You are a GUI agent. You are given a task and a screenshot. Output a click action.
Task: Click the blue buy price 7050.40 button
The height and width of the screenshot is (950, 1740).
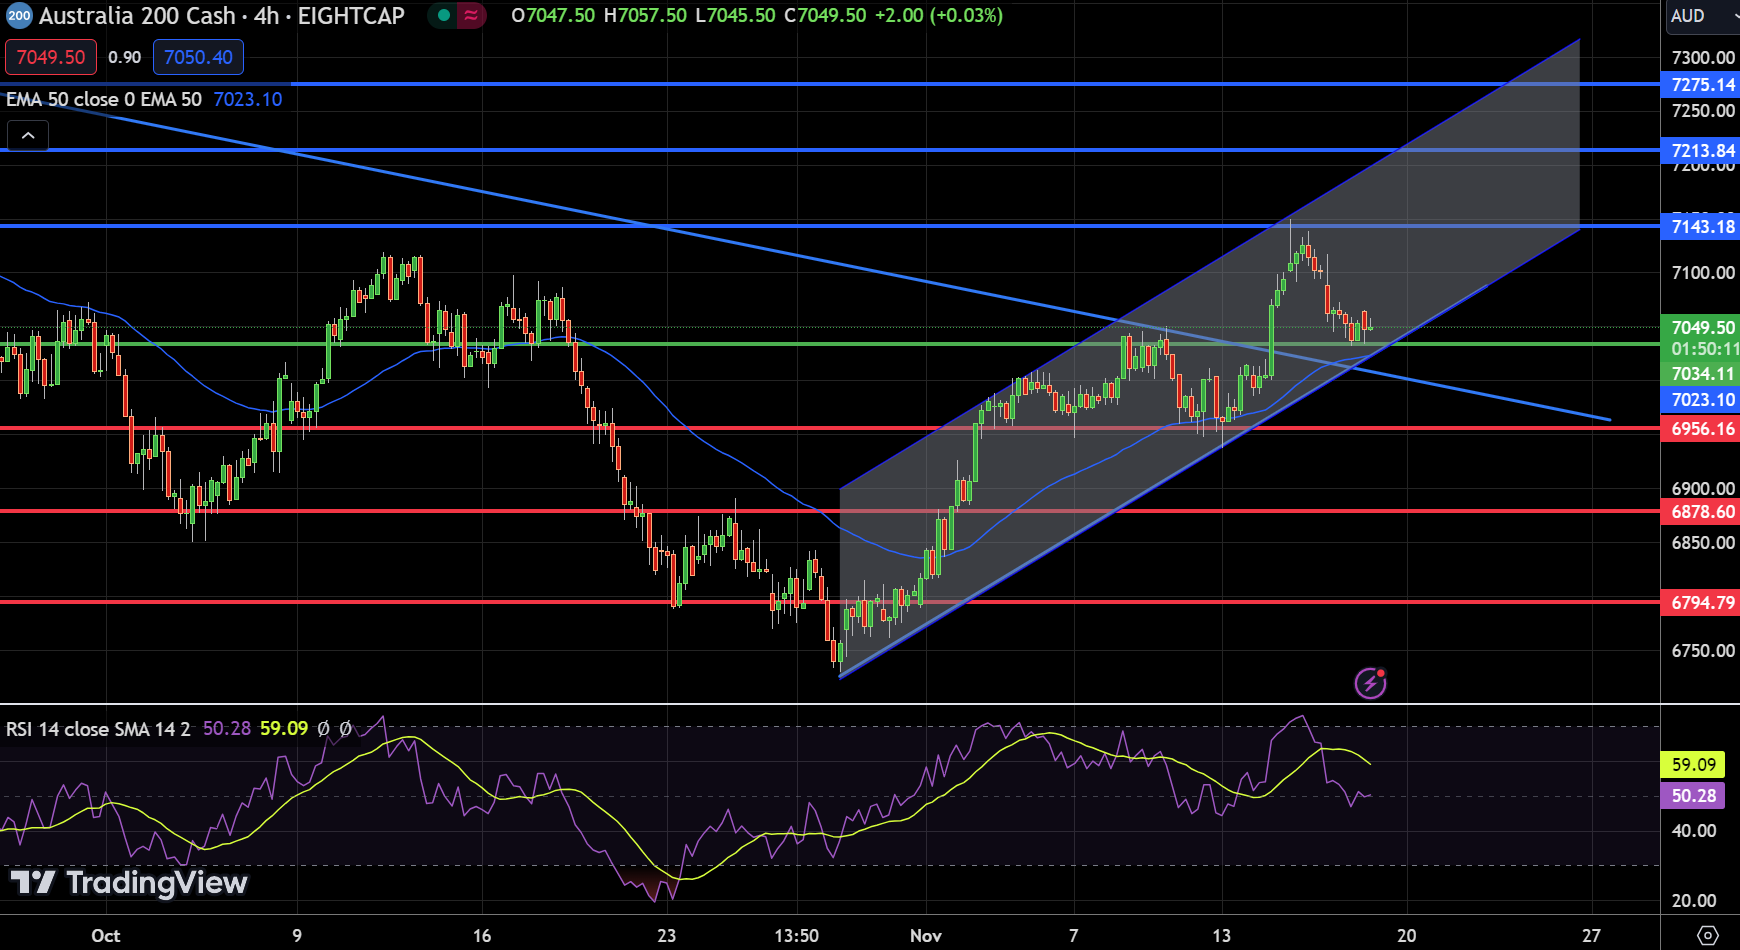click(x=198, y=57)
